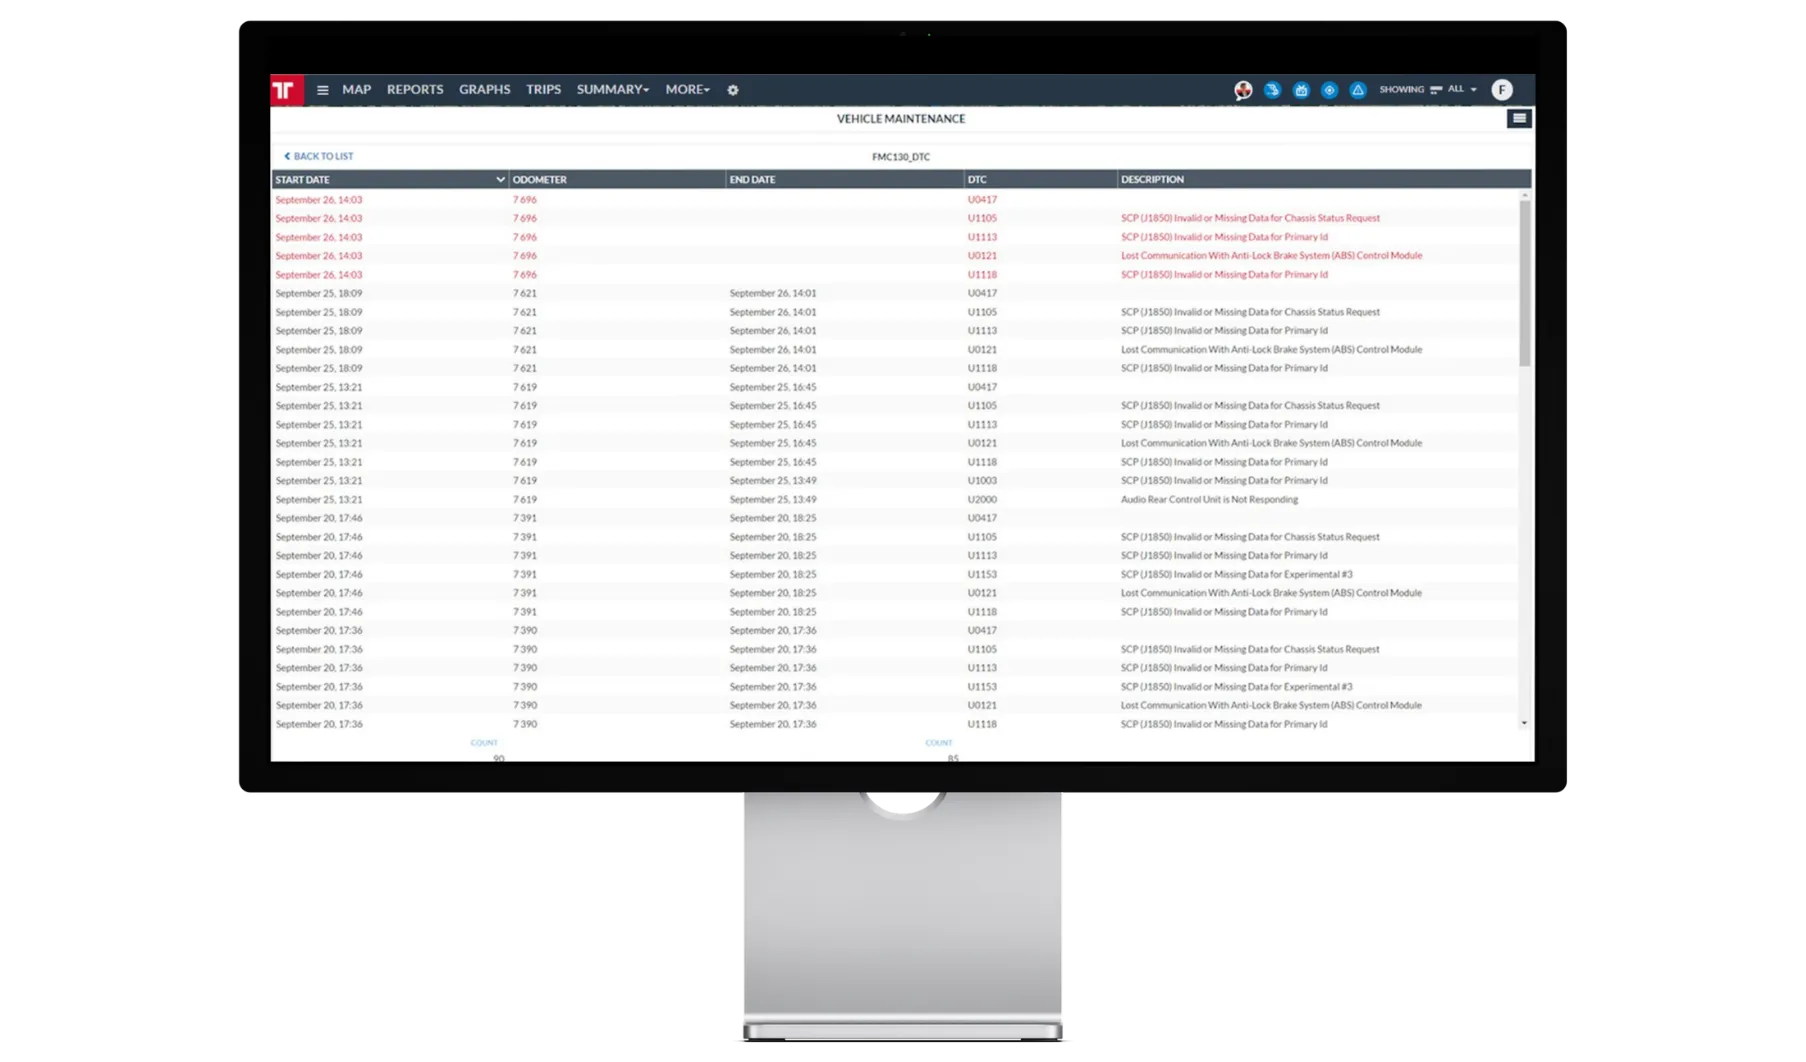
Task: Click the blue locate target icon
Action: click(1329, 90)
